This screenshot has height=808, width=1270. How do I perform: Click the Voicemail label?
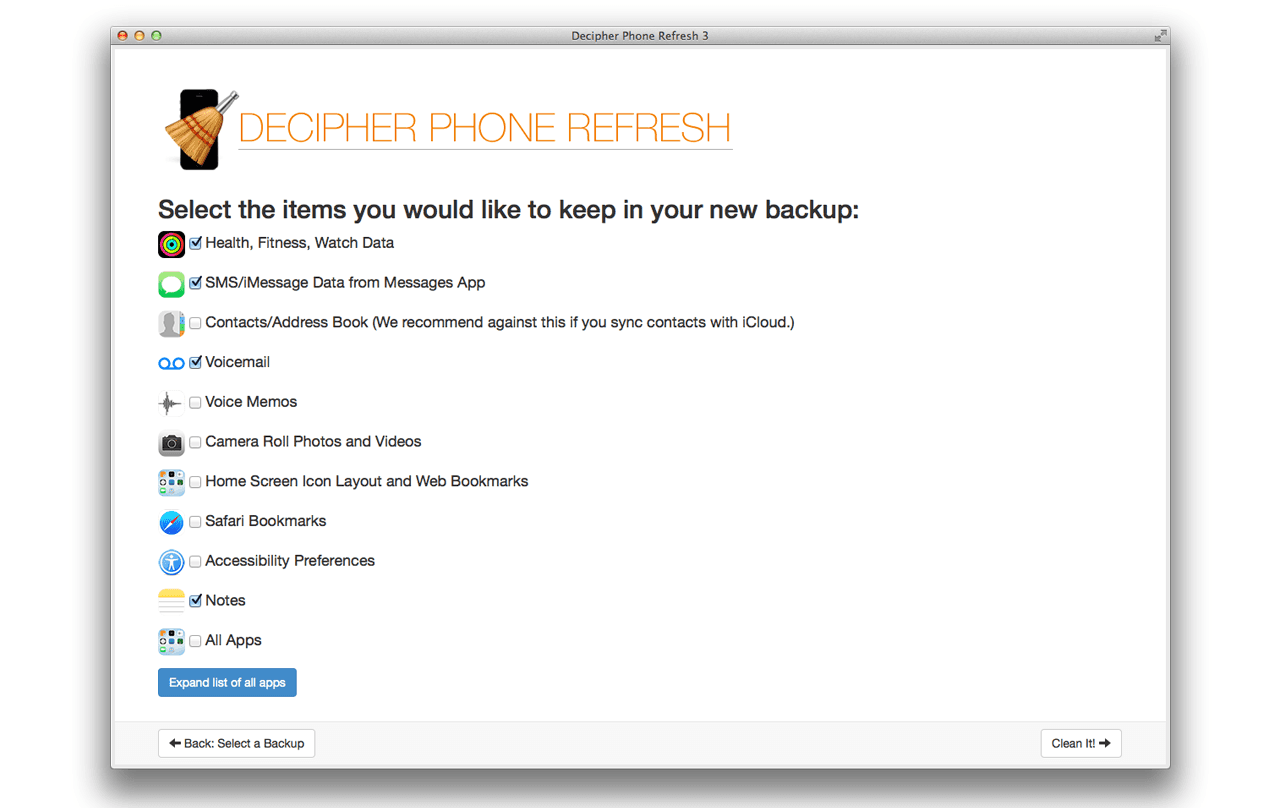pyautogui.click(x=238, y=362)
